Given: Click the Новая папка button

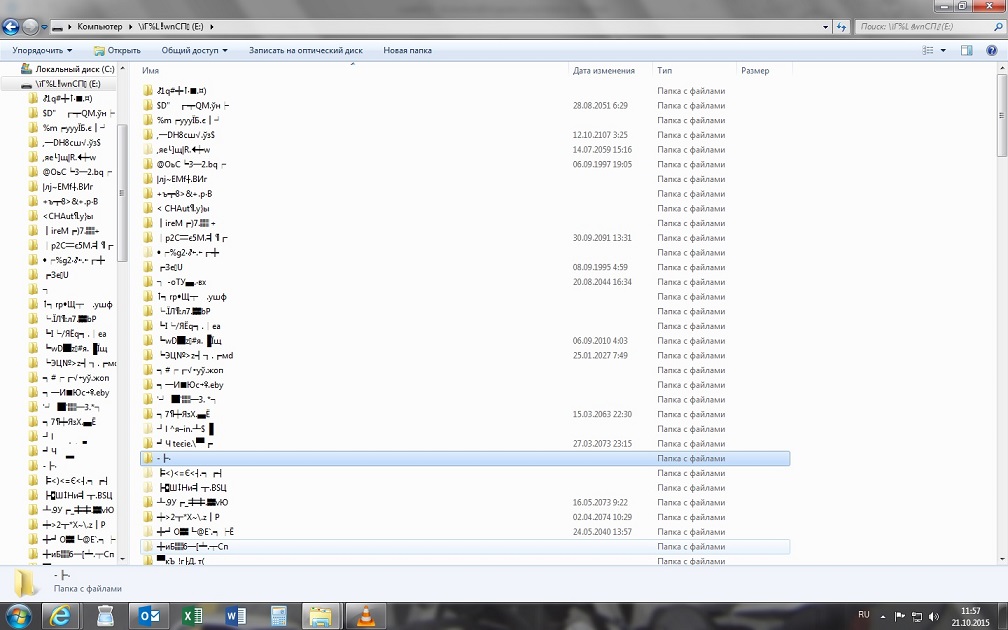Looking at the screenshot, I should click(x=407, y=50).
